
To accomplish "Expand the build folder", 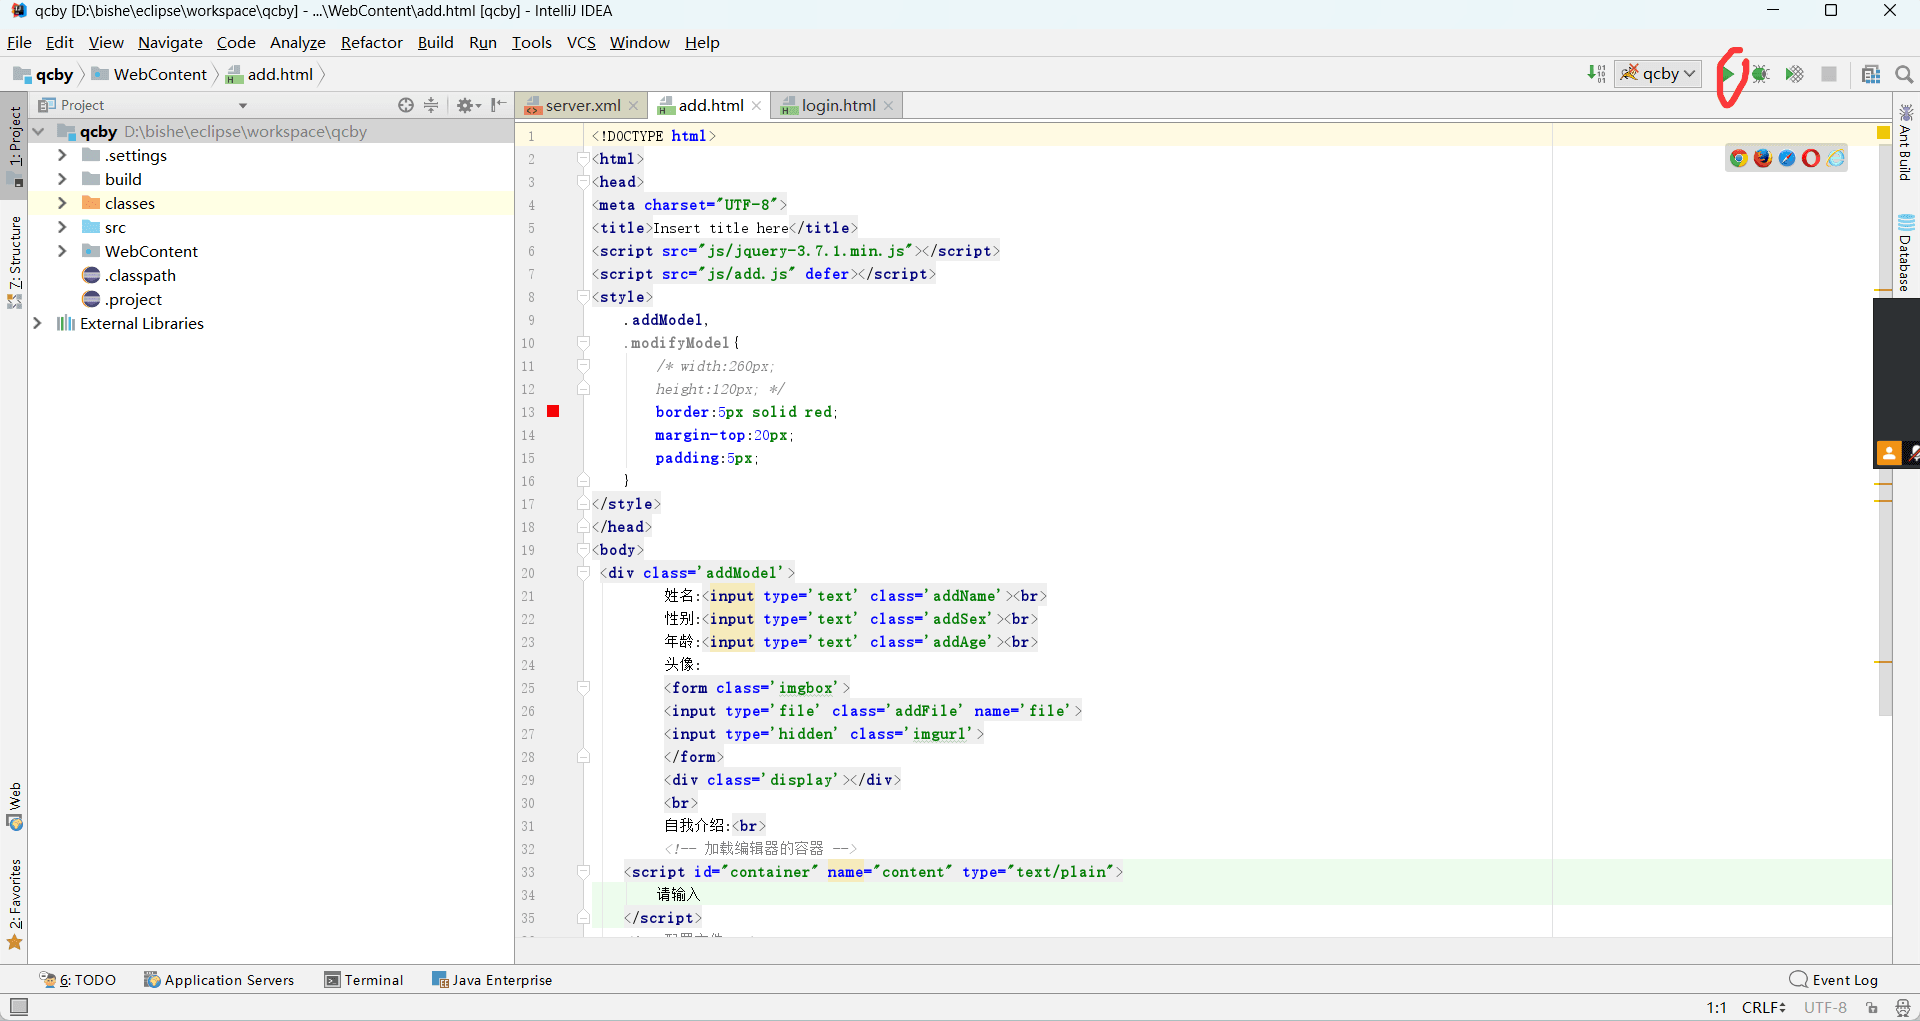I will (x=62, y=179).
